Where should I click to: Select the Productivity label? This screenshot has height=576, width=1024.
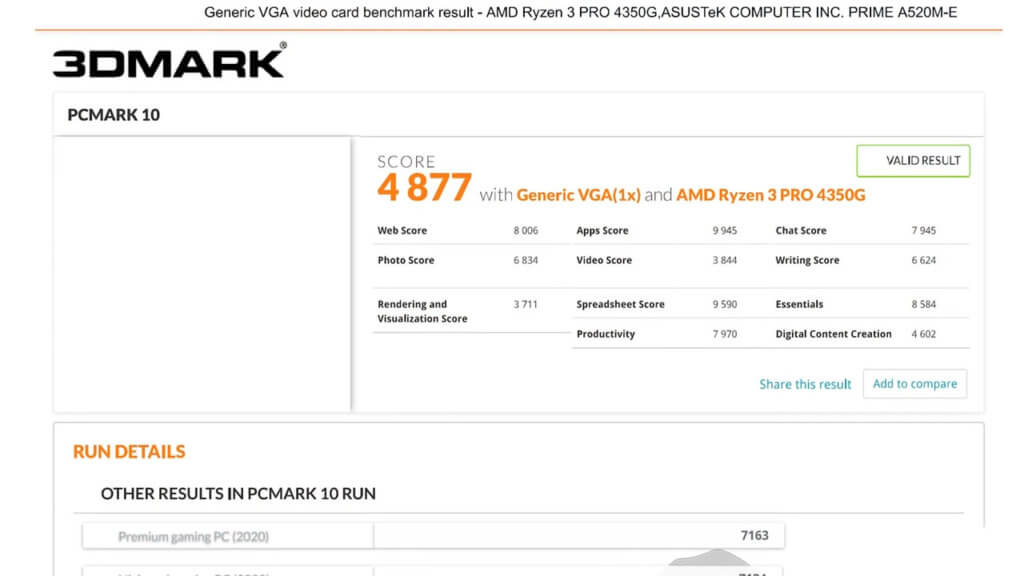point(605,334)
